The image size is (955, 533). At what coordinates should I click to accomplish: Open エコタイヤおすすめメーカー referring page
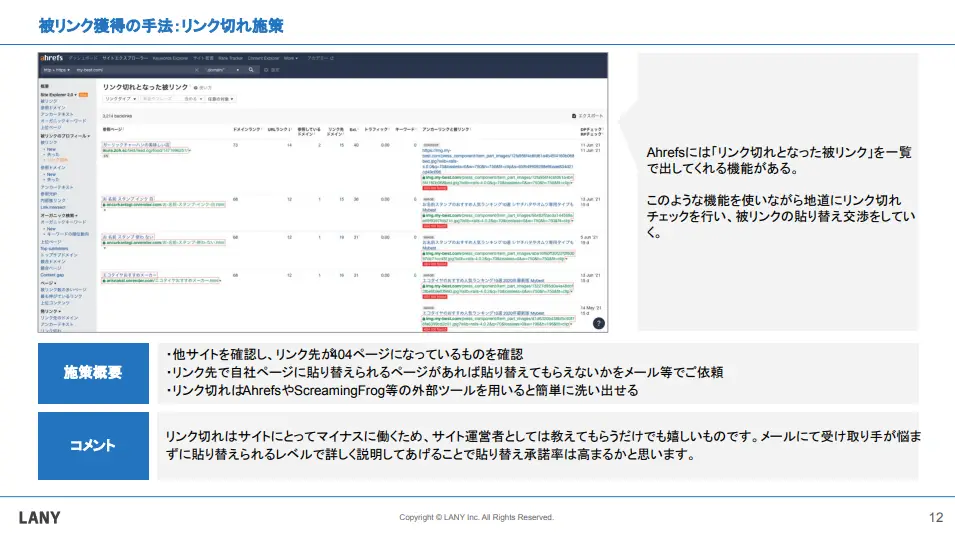[x=130, y=275]
